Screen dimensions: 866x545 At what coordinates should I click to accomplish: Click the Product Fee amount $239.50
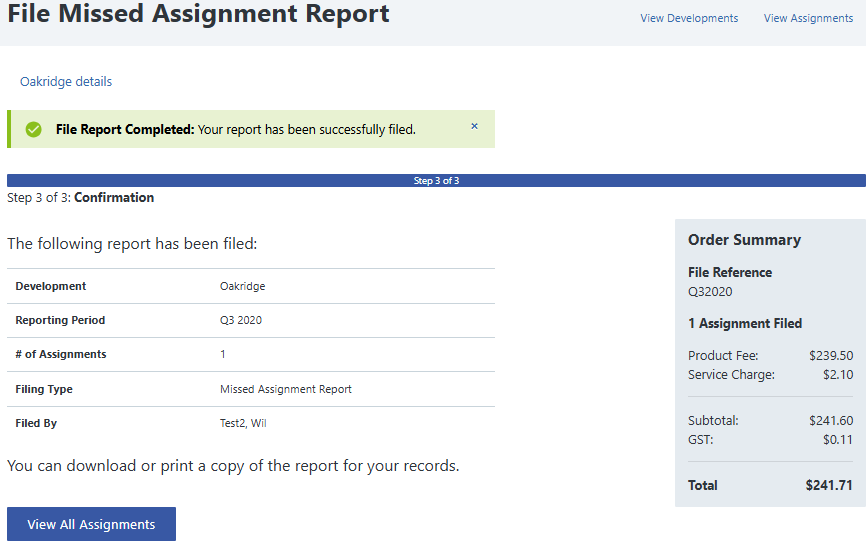[830, 356]
